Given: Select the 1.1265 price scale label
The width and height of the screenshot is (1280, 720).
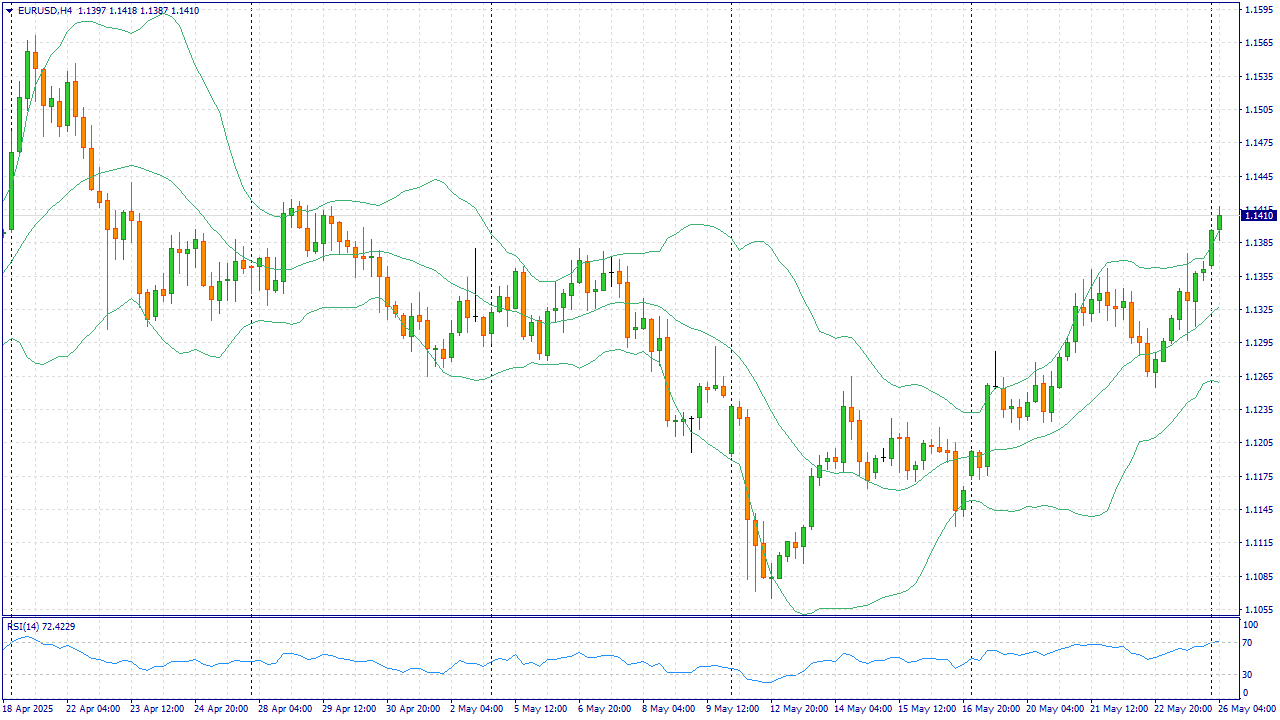Looking at the screenshot, I should coord(1258,376).
